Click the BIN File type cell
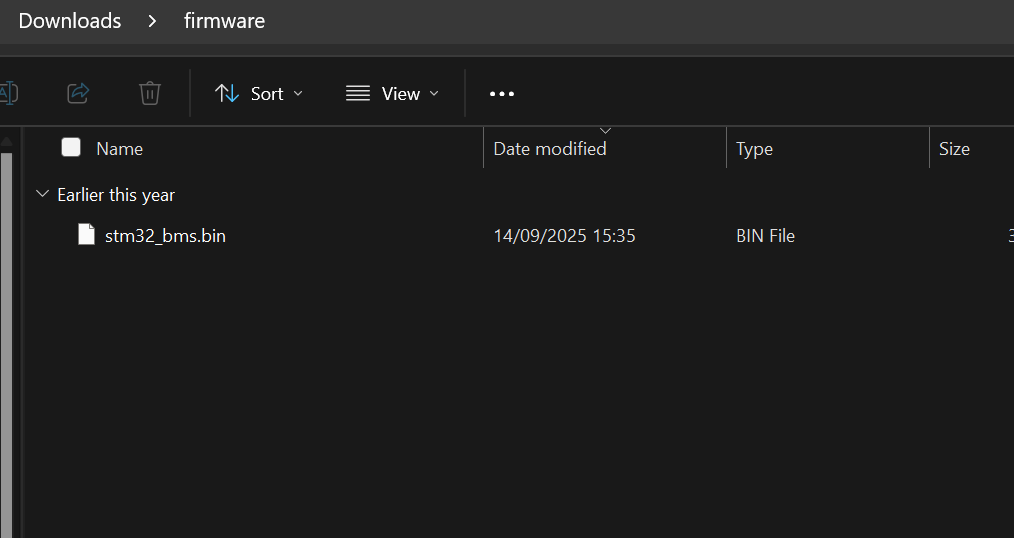This screenshot has width=1014, height=538. pyautogui.click(x=765, y=236)
